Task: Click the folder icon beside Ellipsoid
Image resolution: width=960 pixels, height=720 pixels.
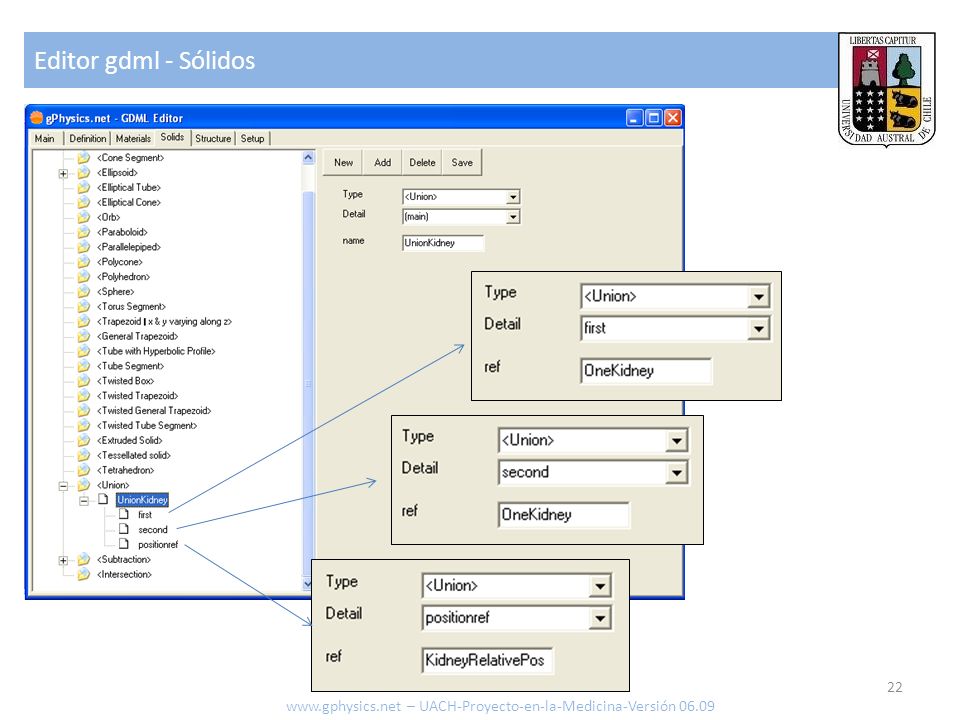Action: click(84, 173)
